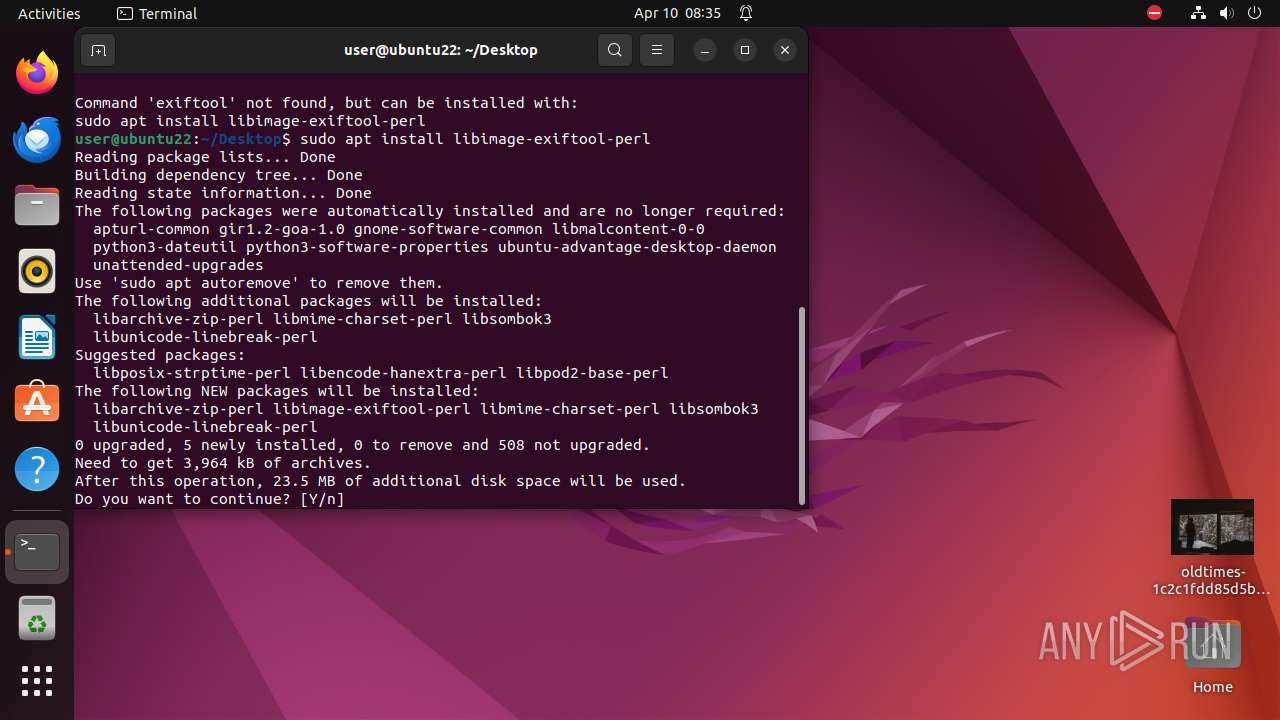
Task: Open the power system menu
Action: pyautogui.click(x=1254, y=13)
